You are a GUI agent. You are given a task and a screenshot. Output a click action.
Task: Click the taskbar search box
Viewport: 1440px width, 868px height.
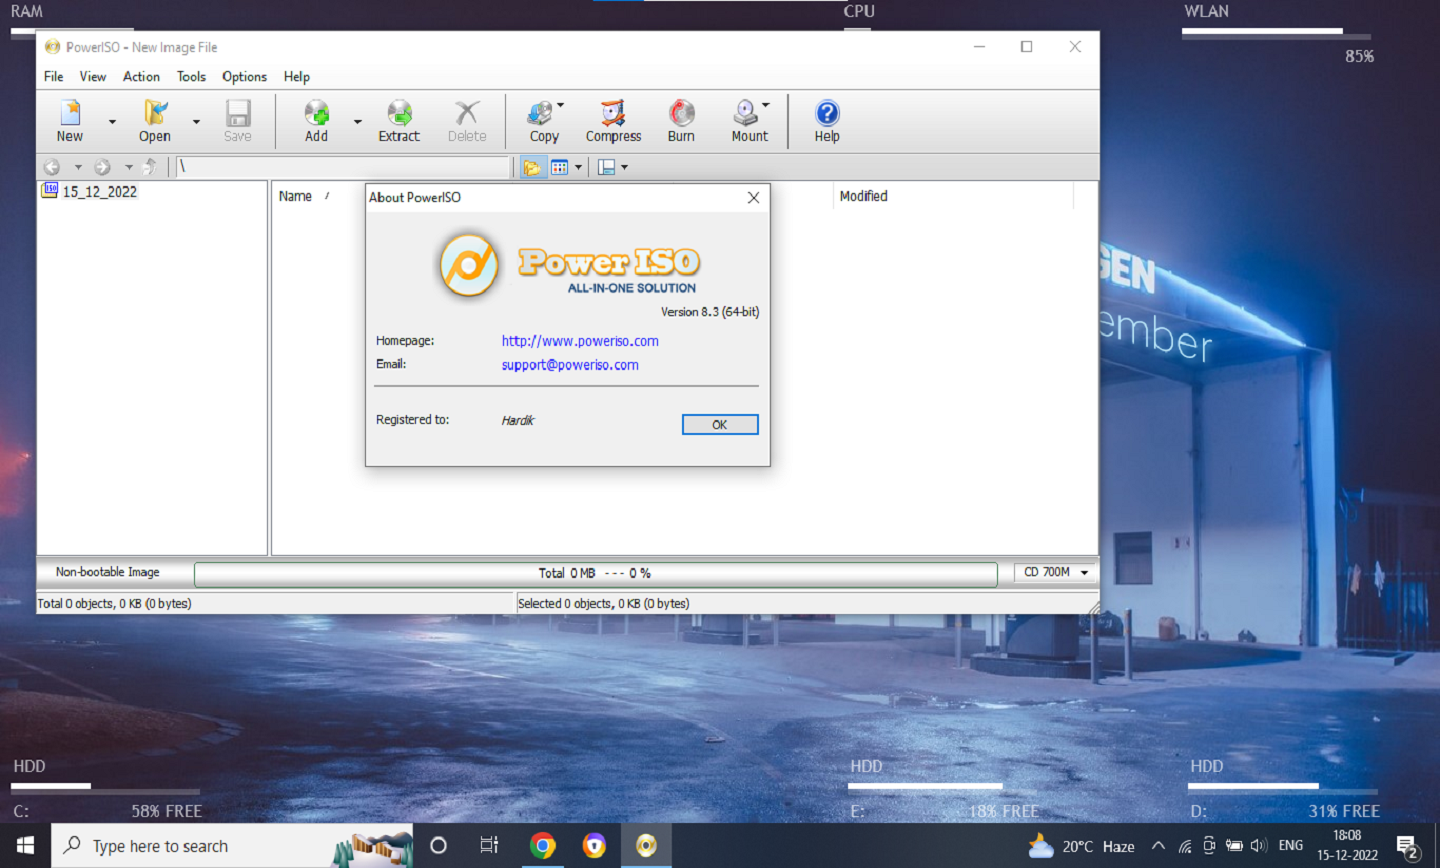coord(232,846)
